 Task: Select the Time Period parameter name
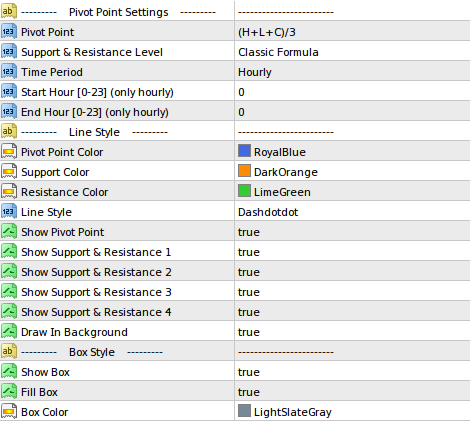tap(52, 72)
